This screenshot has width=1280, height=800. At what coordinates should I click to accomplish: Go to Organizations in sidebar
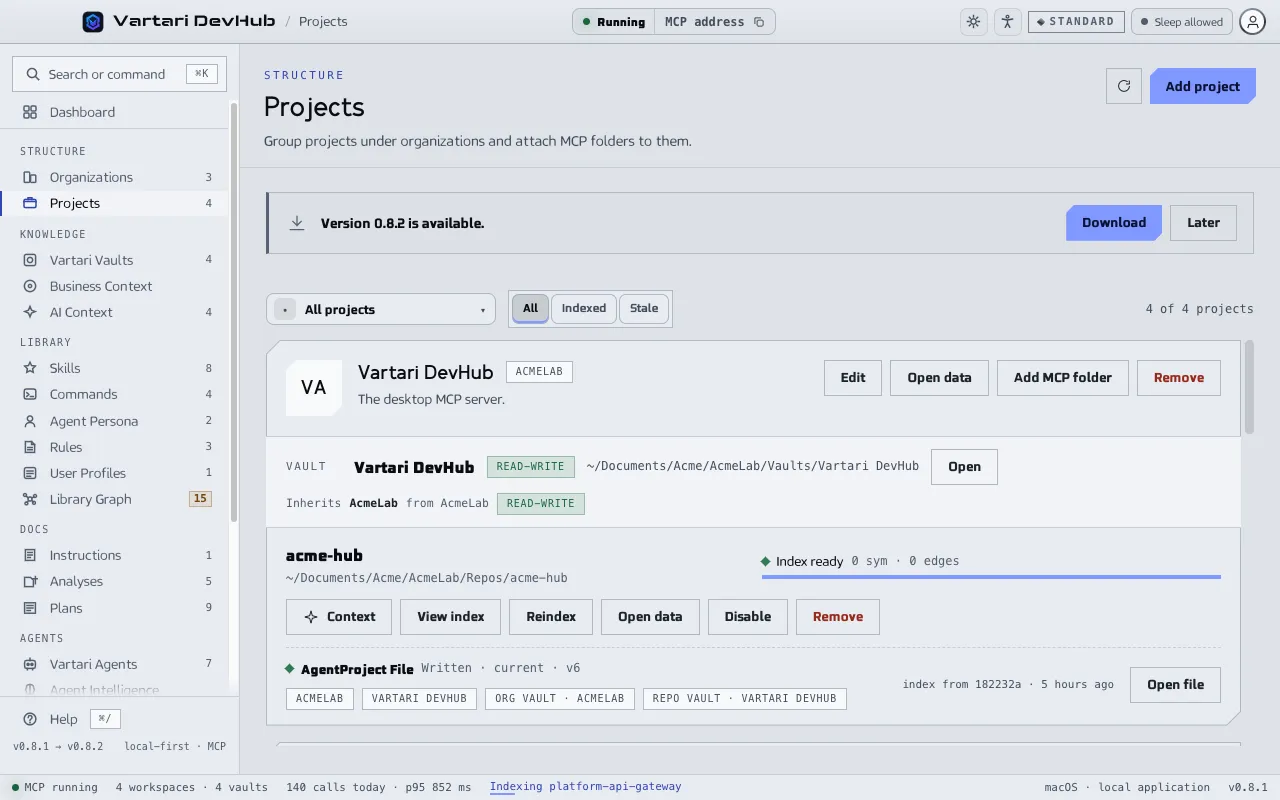[114, 177]
